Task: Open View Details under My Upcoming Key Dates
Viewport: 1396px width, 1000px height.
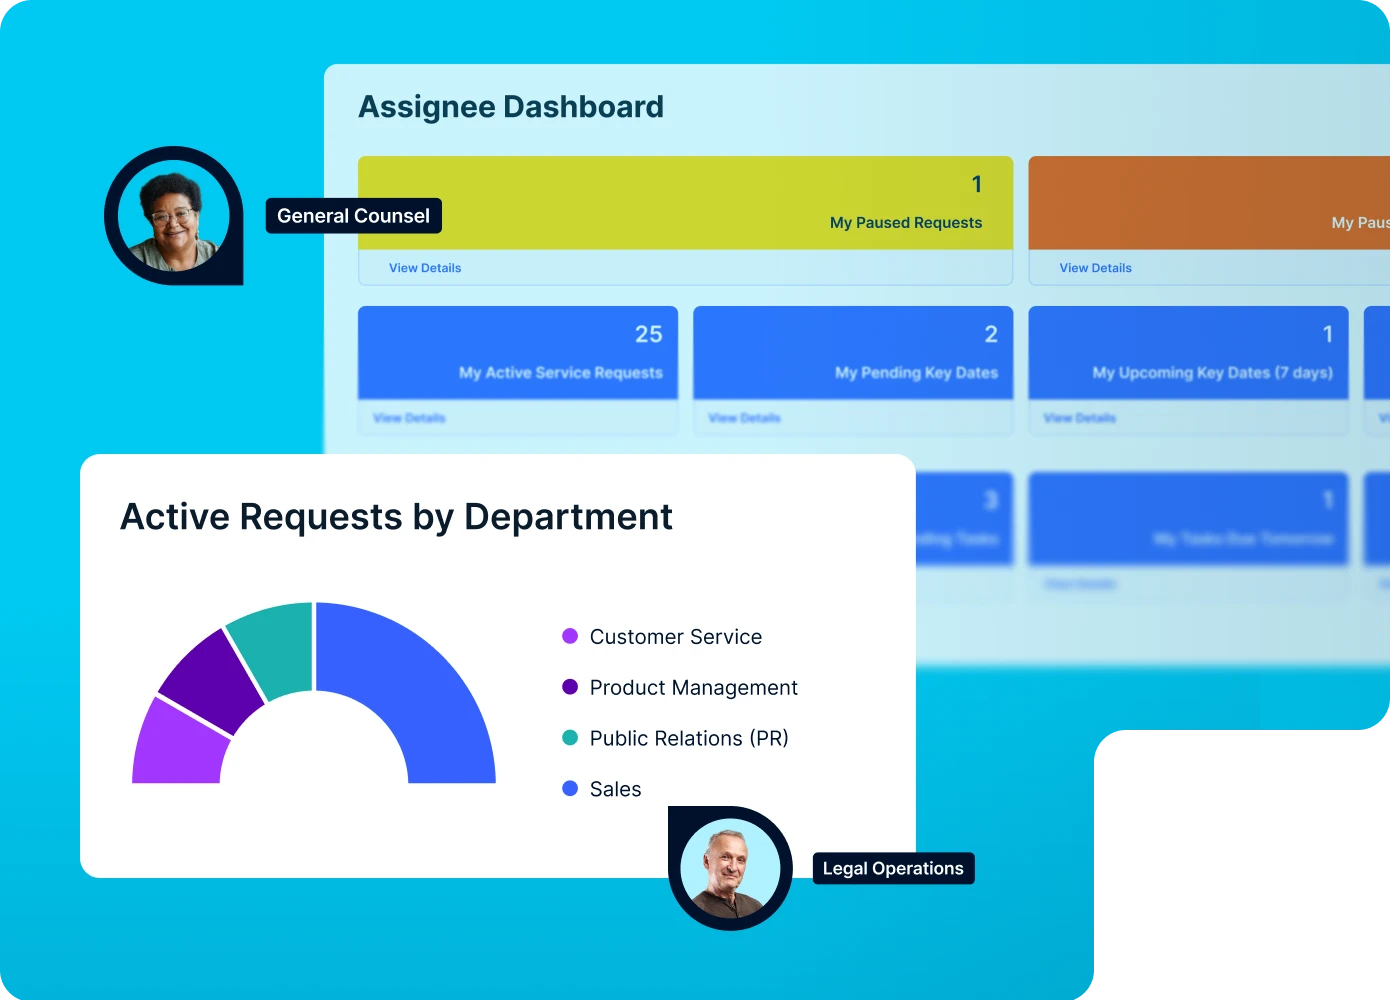Action: click(1079, 418)
